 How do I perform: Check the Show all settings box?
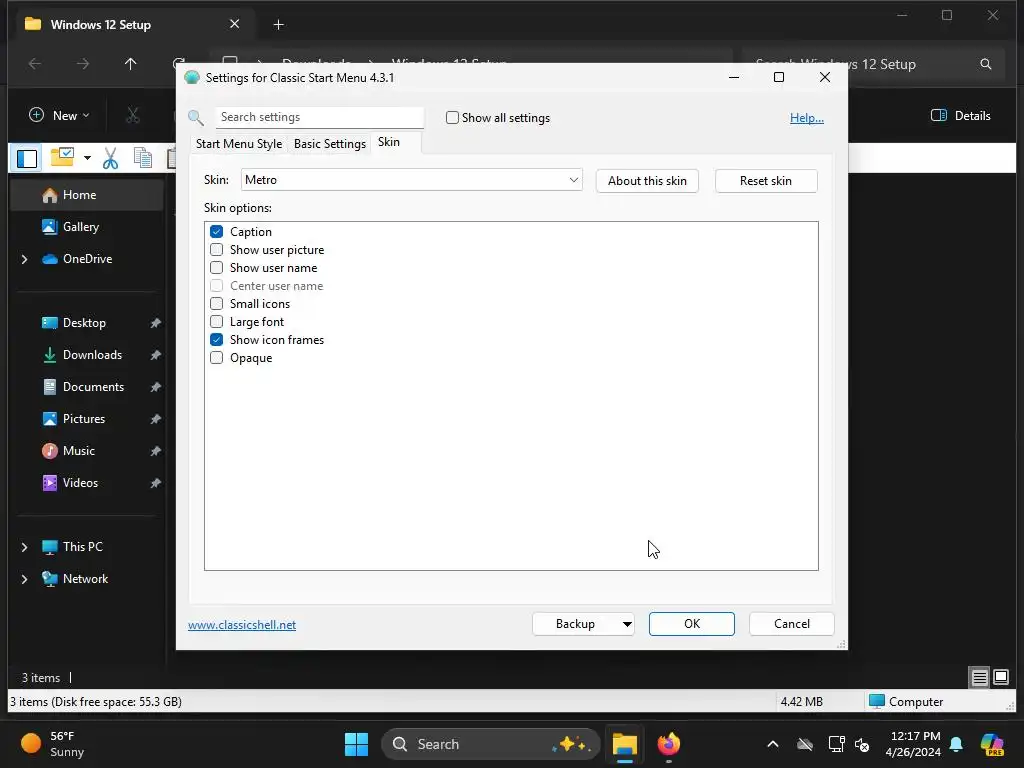[452, 118]
